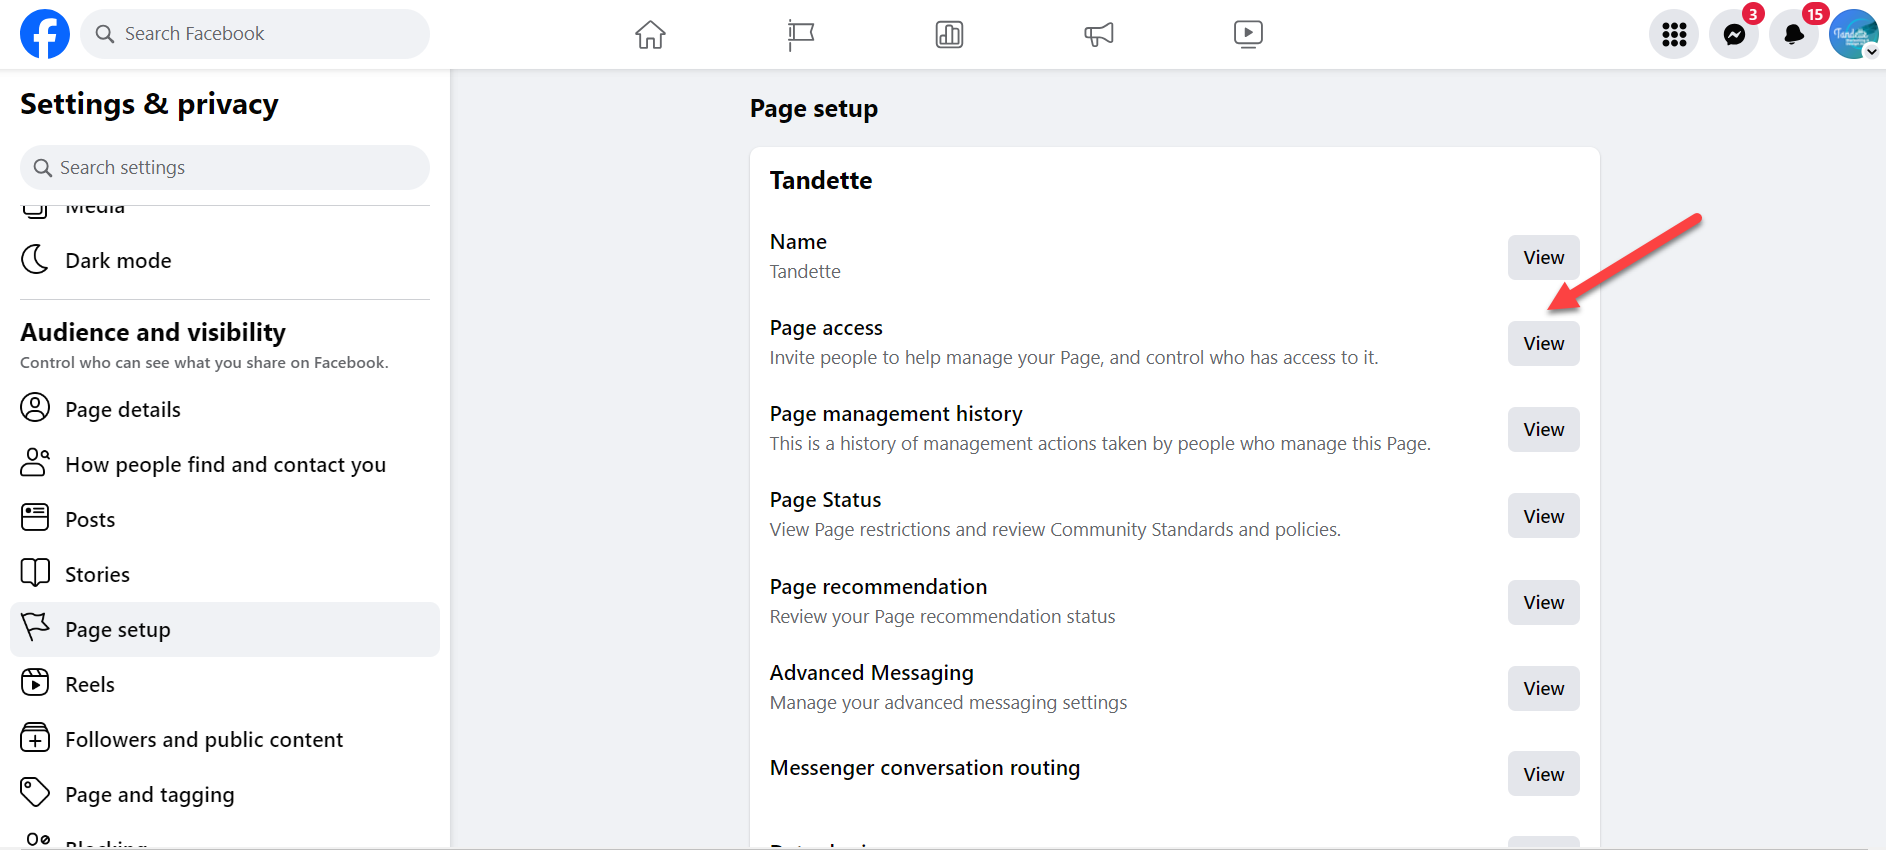Click the Search settings field
This screenshot has width=1886, height=850.
225,167
